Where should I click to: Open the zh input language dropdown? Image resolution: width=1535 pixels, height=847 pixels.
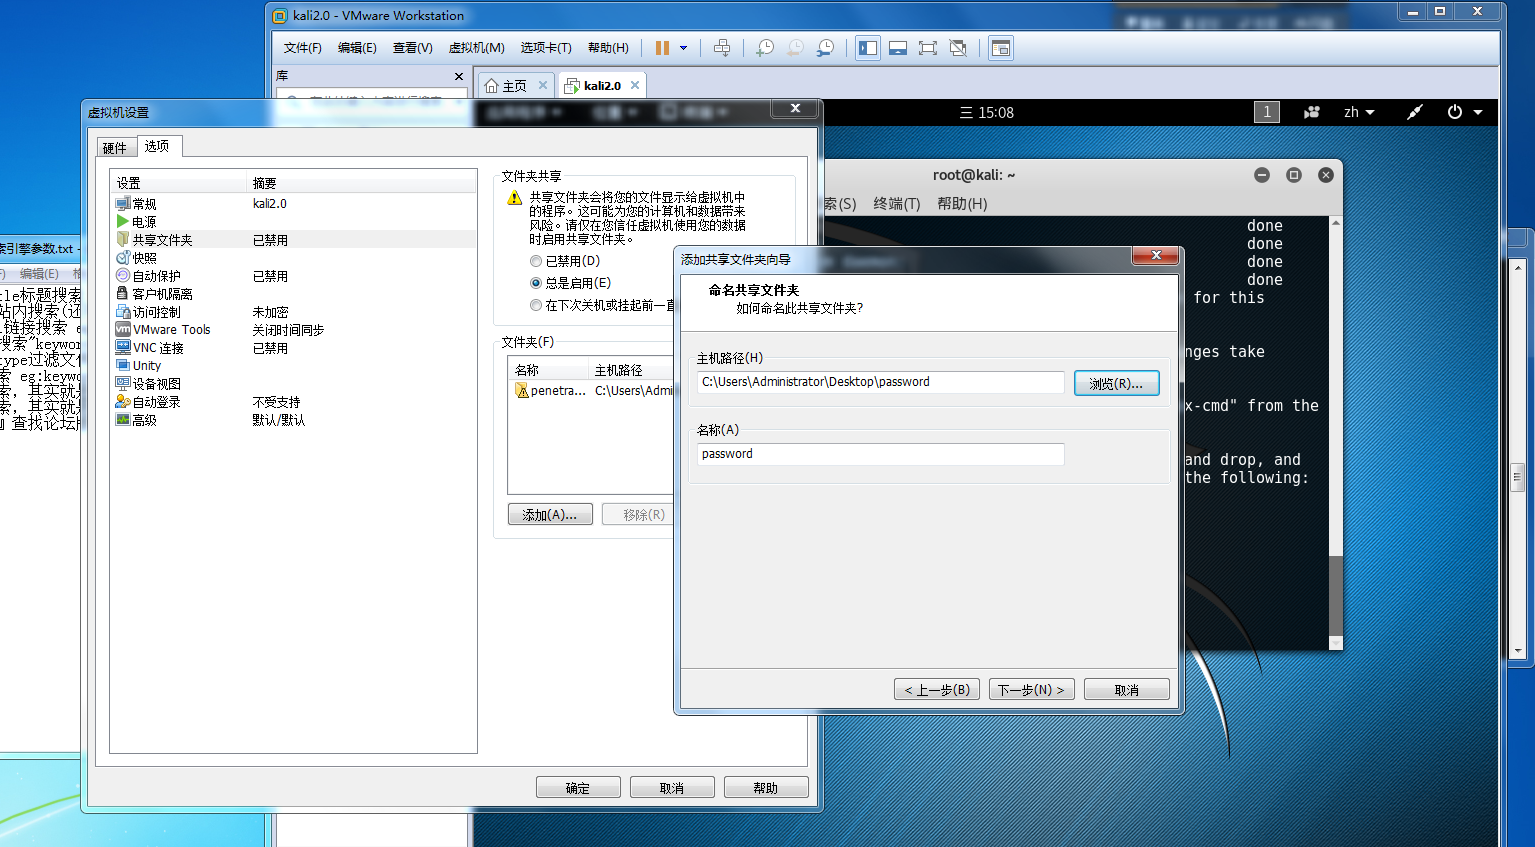1359,112
